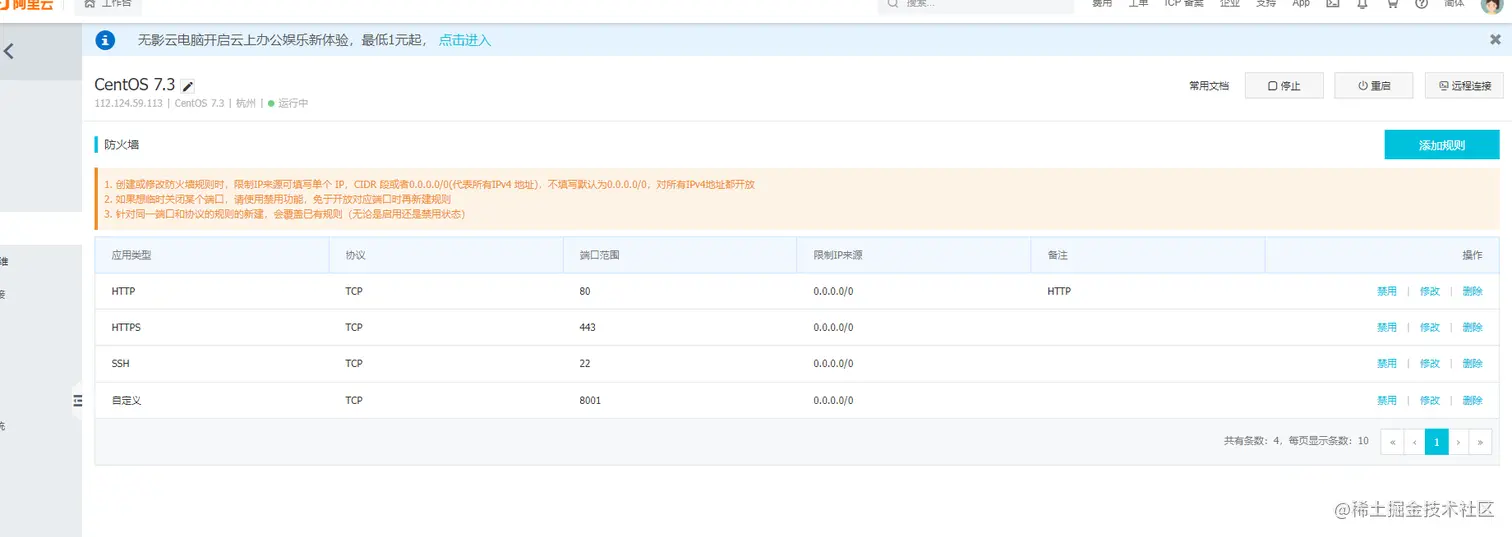Open the App menu item
Image resolution: width=1512 pixels, height=537 pixels.
point(1301,4)
